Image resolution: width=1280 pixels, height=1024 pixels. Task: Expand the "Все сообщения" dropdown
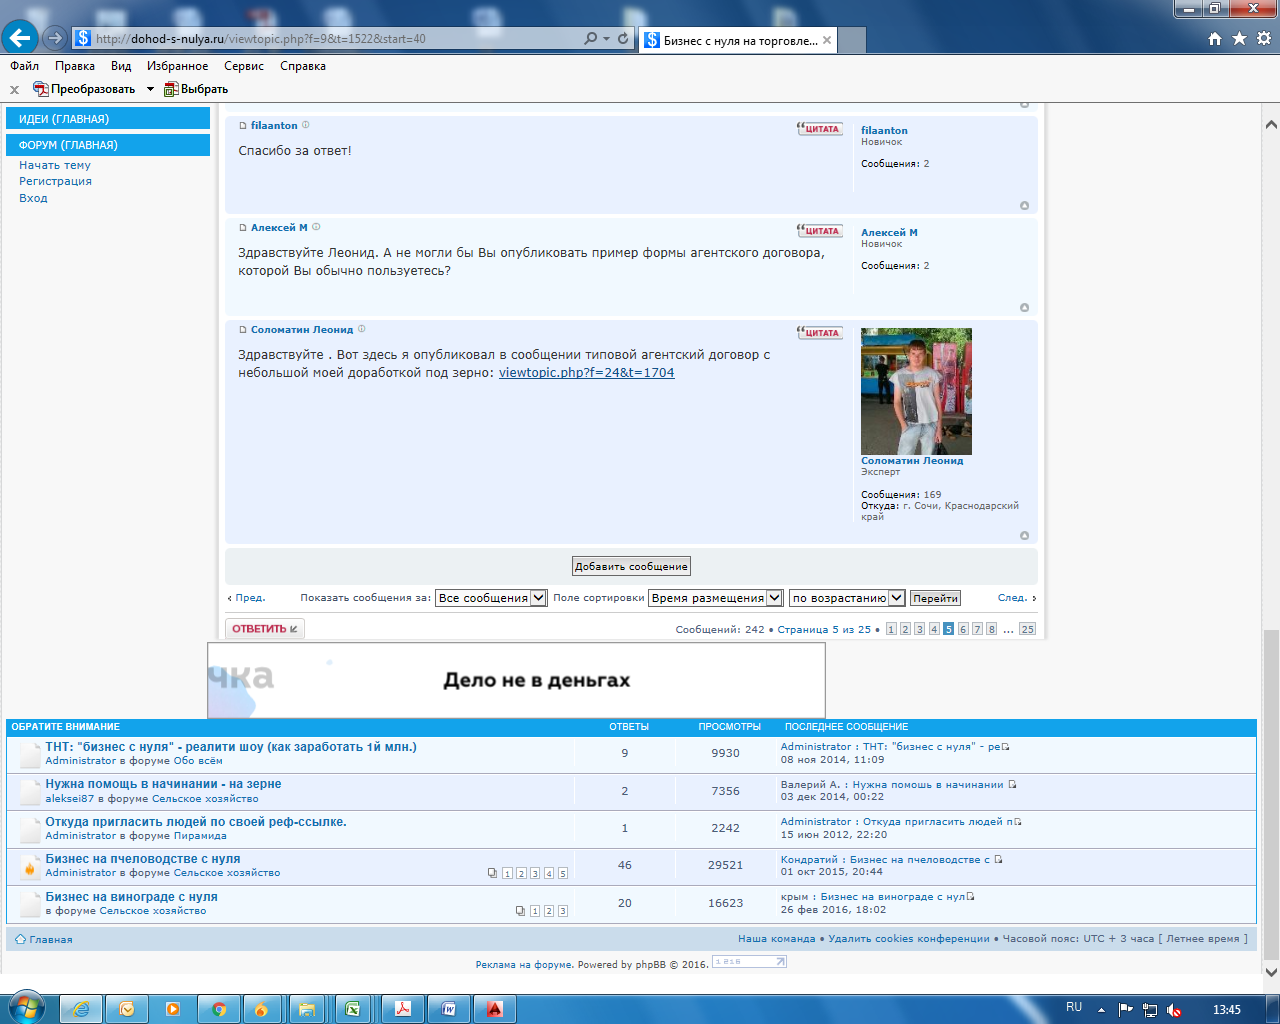(491, 598)
